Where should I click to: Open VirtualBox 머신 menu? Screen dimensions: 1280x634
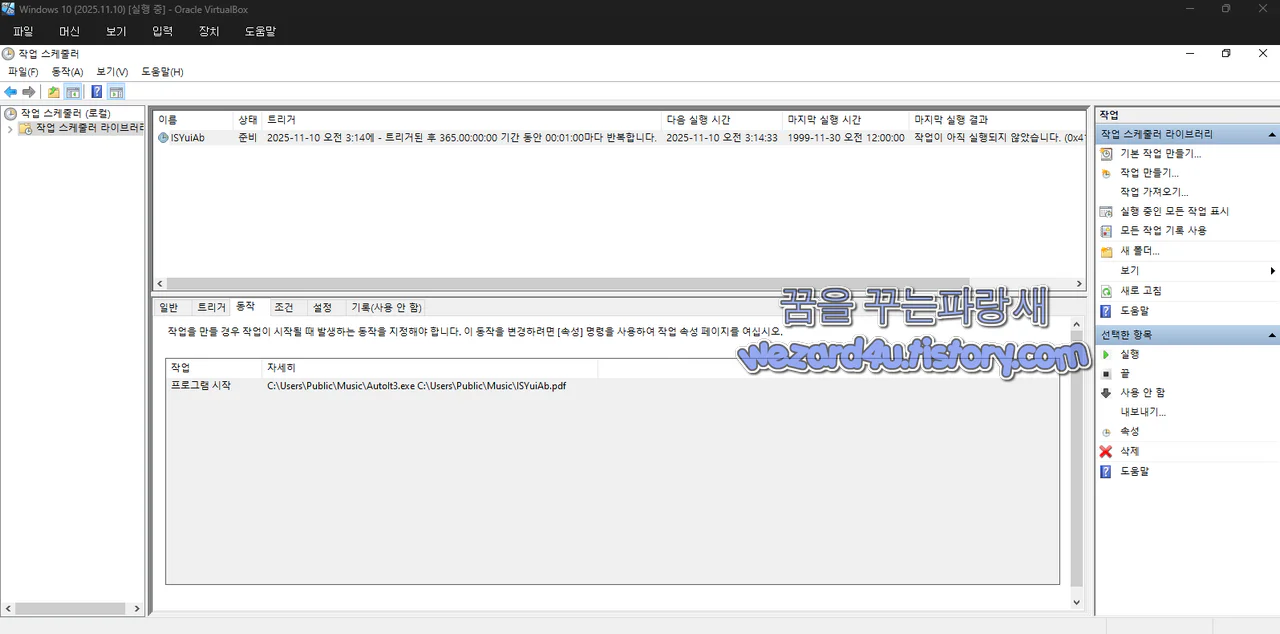pyautogui.click(x=69, y=31)
